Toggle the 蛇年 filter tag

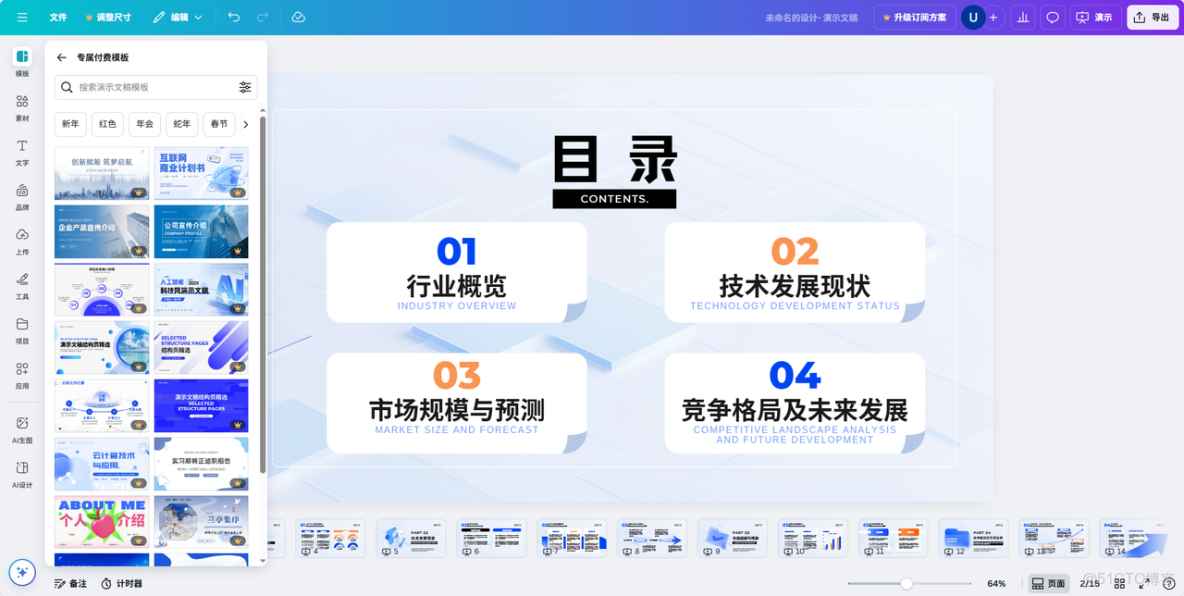tap(183, 124)
